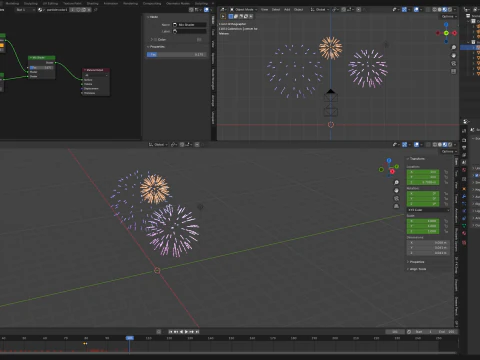Open Global orientation dropdown in orthographic viewport
Viewport: 480px width, 360px height.
[320, 10]
